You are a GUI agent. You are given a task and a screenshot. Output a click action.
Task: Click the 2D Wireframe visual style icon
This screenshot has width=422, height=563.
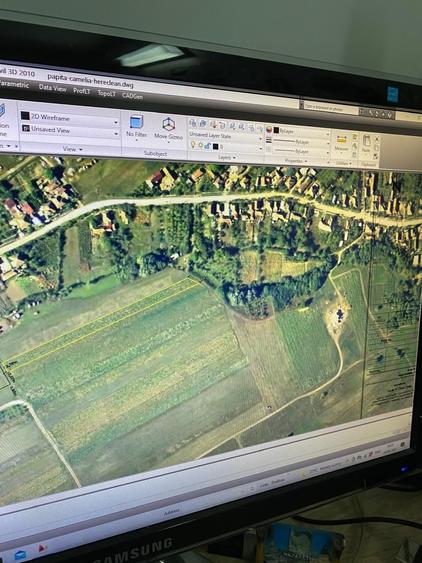pyautogui.click(x=25, y=116)
